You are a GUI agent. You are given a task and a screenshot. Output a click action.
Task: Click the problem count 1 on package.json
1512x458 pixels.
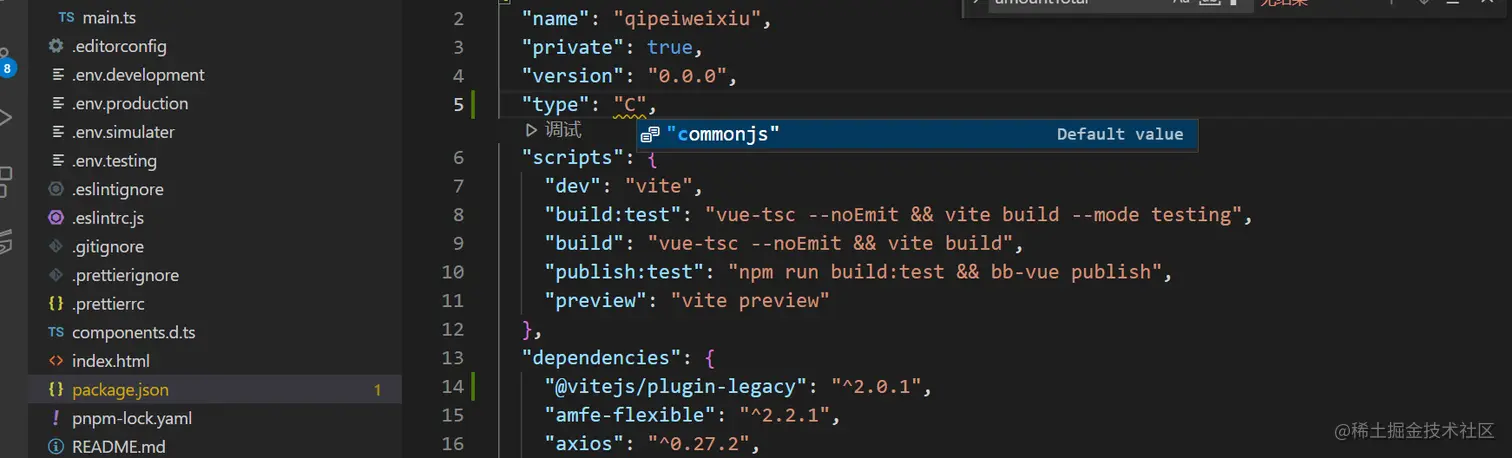pos(378,390)
